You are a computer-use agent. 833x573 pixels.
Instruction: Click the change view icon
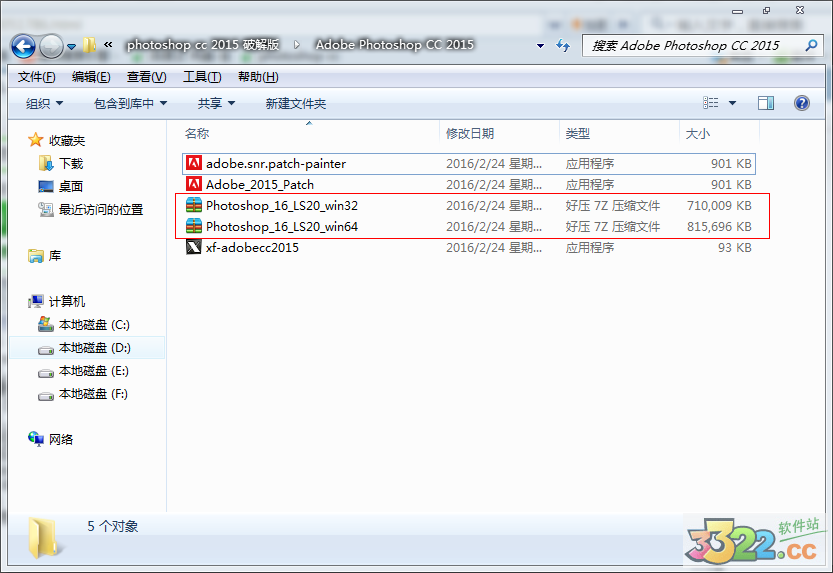[711, 103]
